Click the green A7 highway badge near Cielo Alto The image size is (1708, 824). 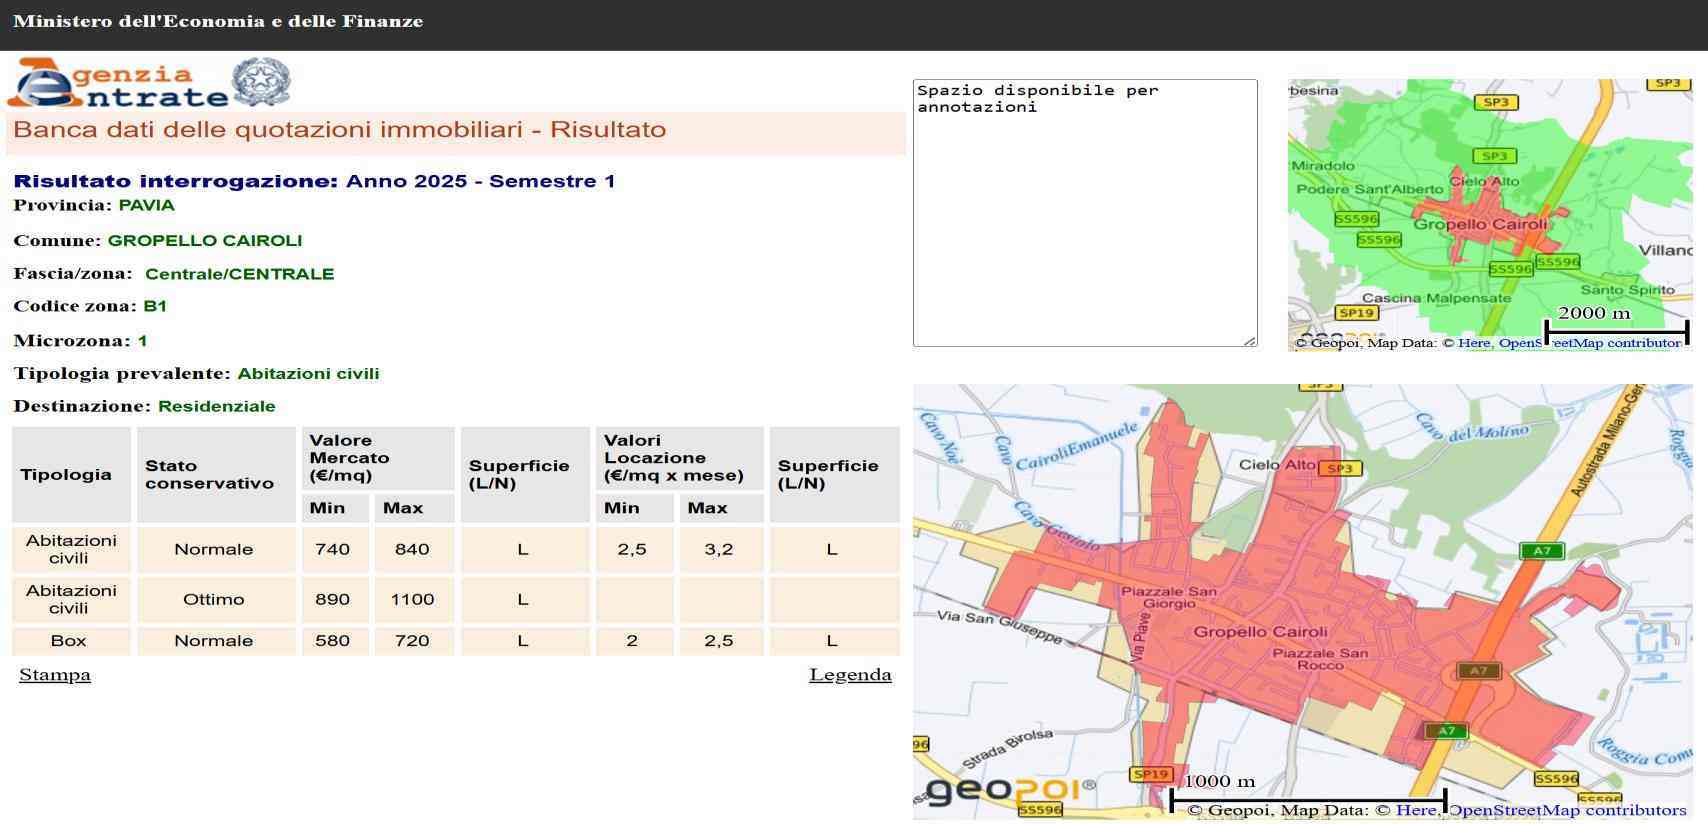pyautogui.click(x=1542, y=551)
